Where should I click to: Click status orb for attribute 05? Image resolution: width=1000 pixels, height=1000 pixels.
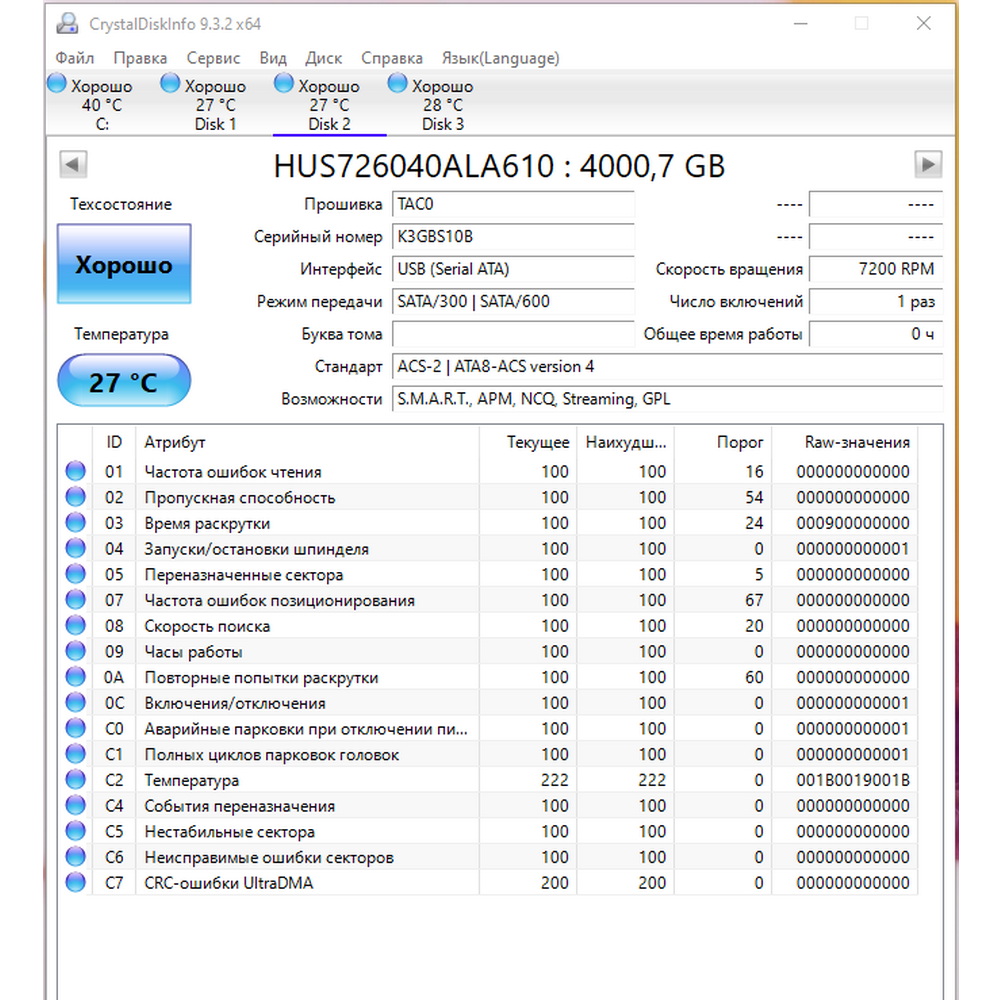pos(75,574)
